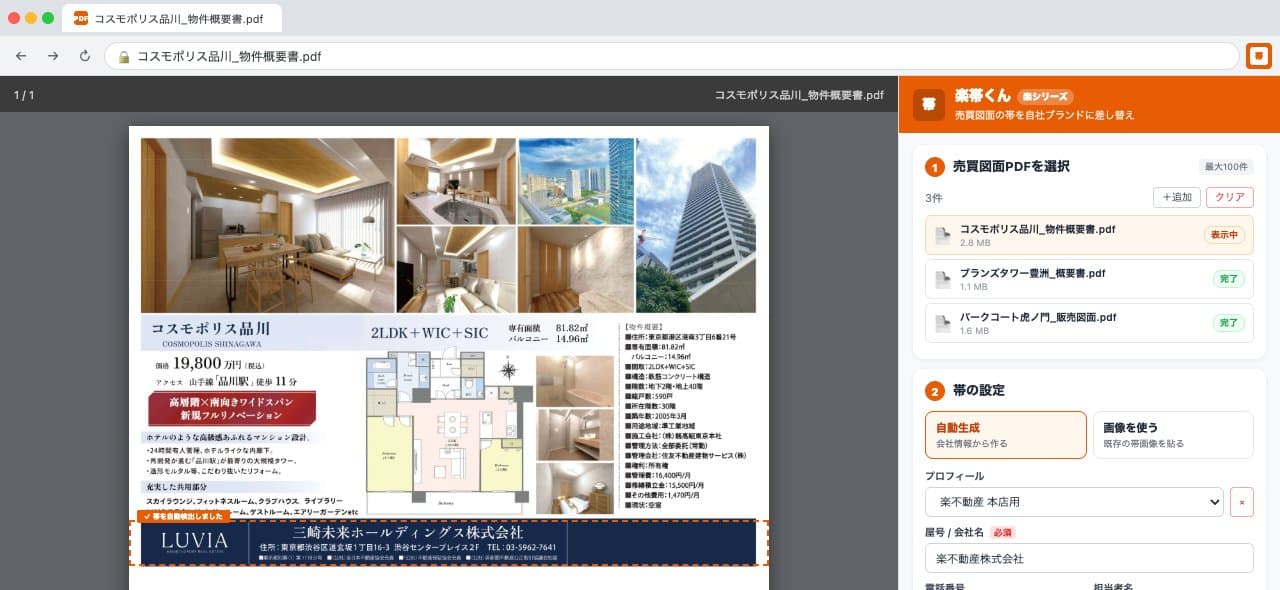
Task: Click the PDF favicon on the tab
Action: pyautogui.click(x=81, y=18)
